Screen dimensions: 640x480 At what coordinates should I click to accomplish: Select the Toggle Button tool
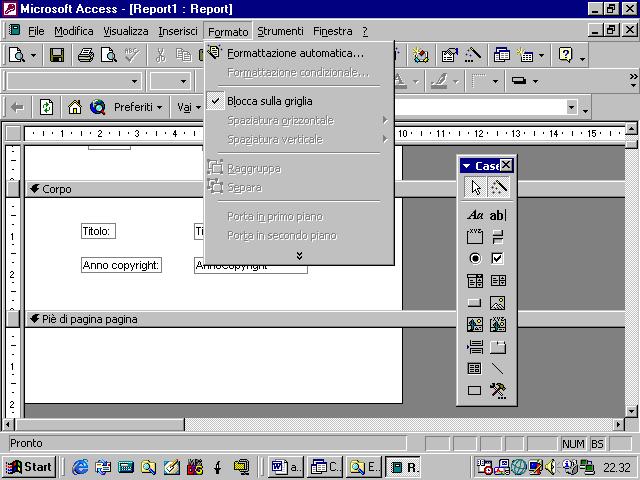click(498, 236)
